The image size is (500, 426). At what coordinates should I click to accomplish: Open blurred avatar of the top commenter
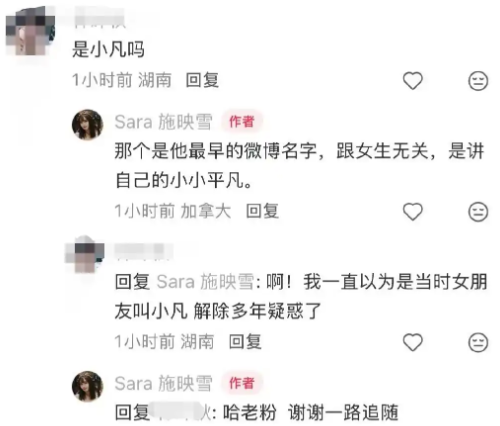31,31
